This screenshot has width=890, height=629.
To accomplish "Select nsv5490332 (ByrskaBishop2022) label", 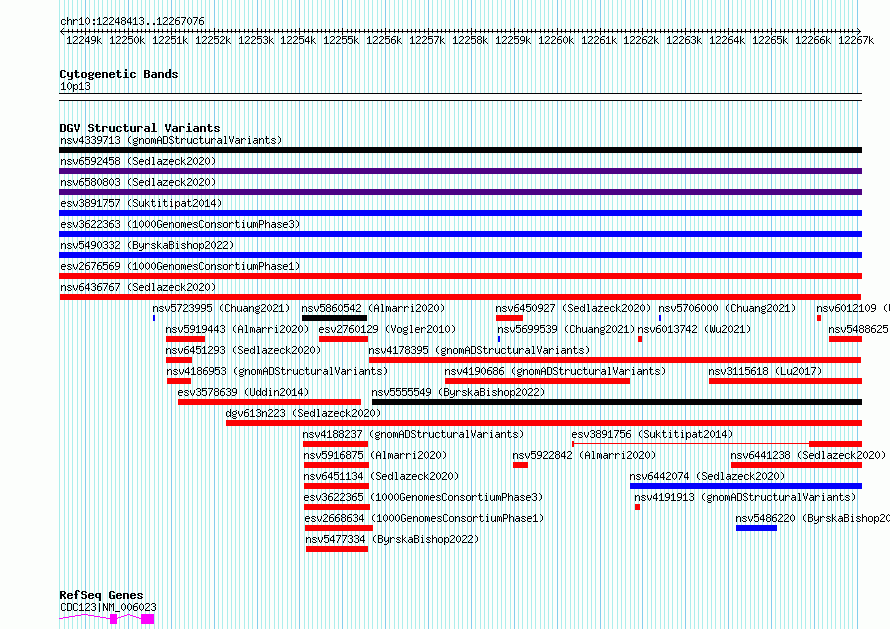I will pyautogui.click(x=147, y=245).
